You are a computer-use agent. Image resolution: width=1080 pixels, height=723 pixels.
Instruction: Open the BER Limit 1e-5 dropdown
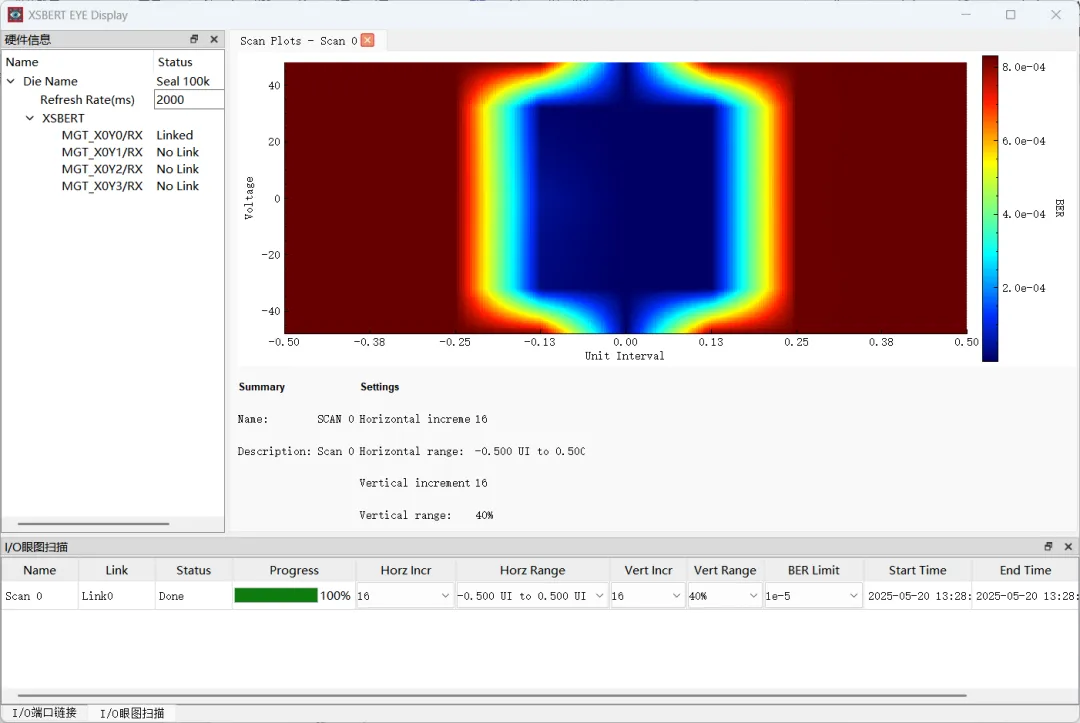tap(813, 596)
